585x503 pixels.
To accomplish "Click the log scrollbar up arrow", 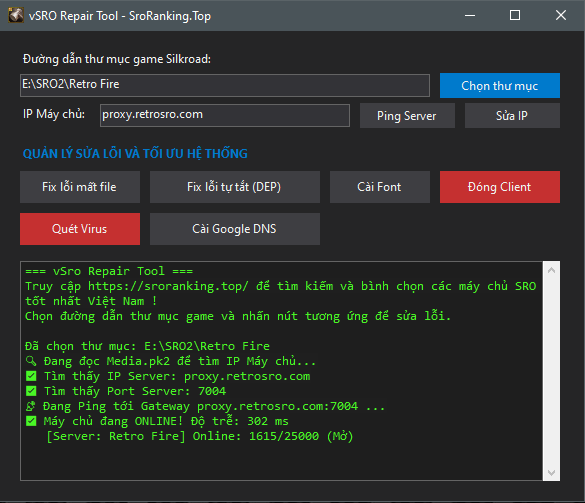I will [x=551, y=270].
